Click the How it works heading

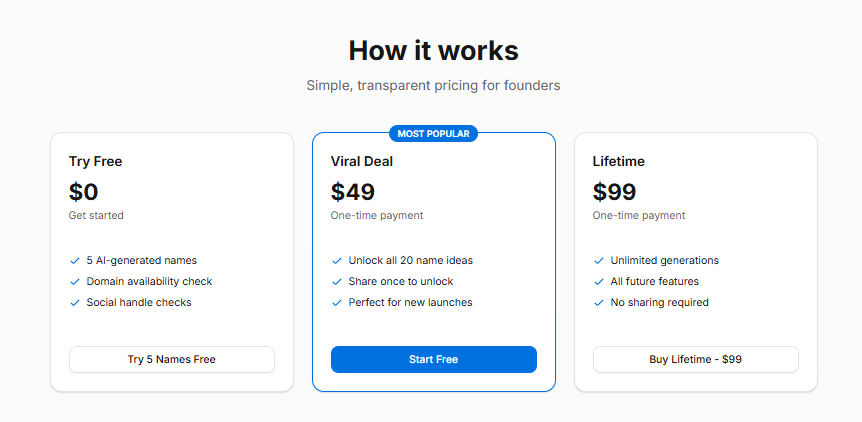click(433, 51)
